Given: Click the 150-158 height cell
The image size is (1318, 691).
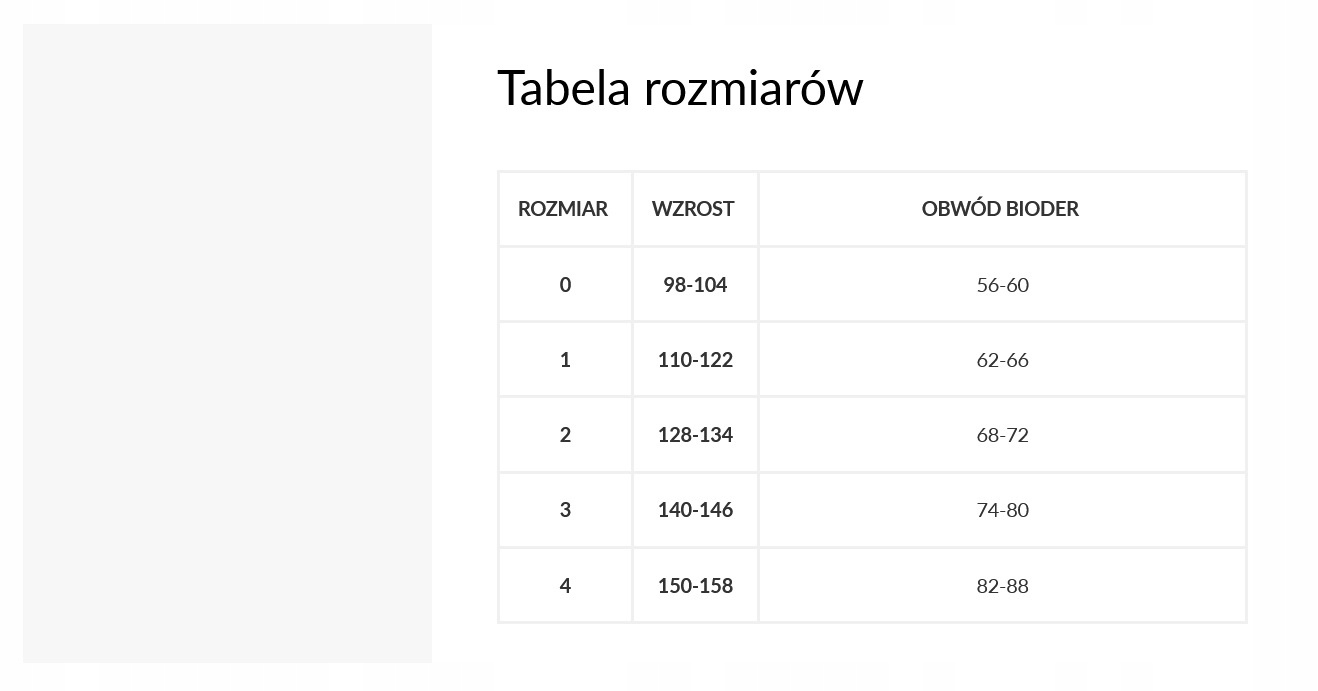Looking at the screenshot, I should click(x=695, y=586).
